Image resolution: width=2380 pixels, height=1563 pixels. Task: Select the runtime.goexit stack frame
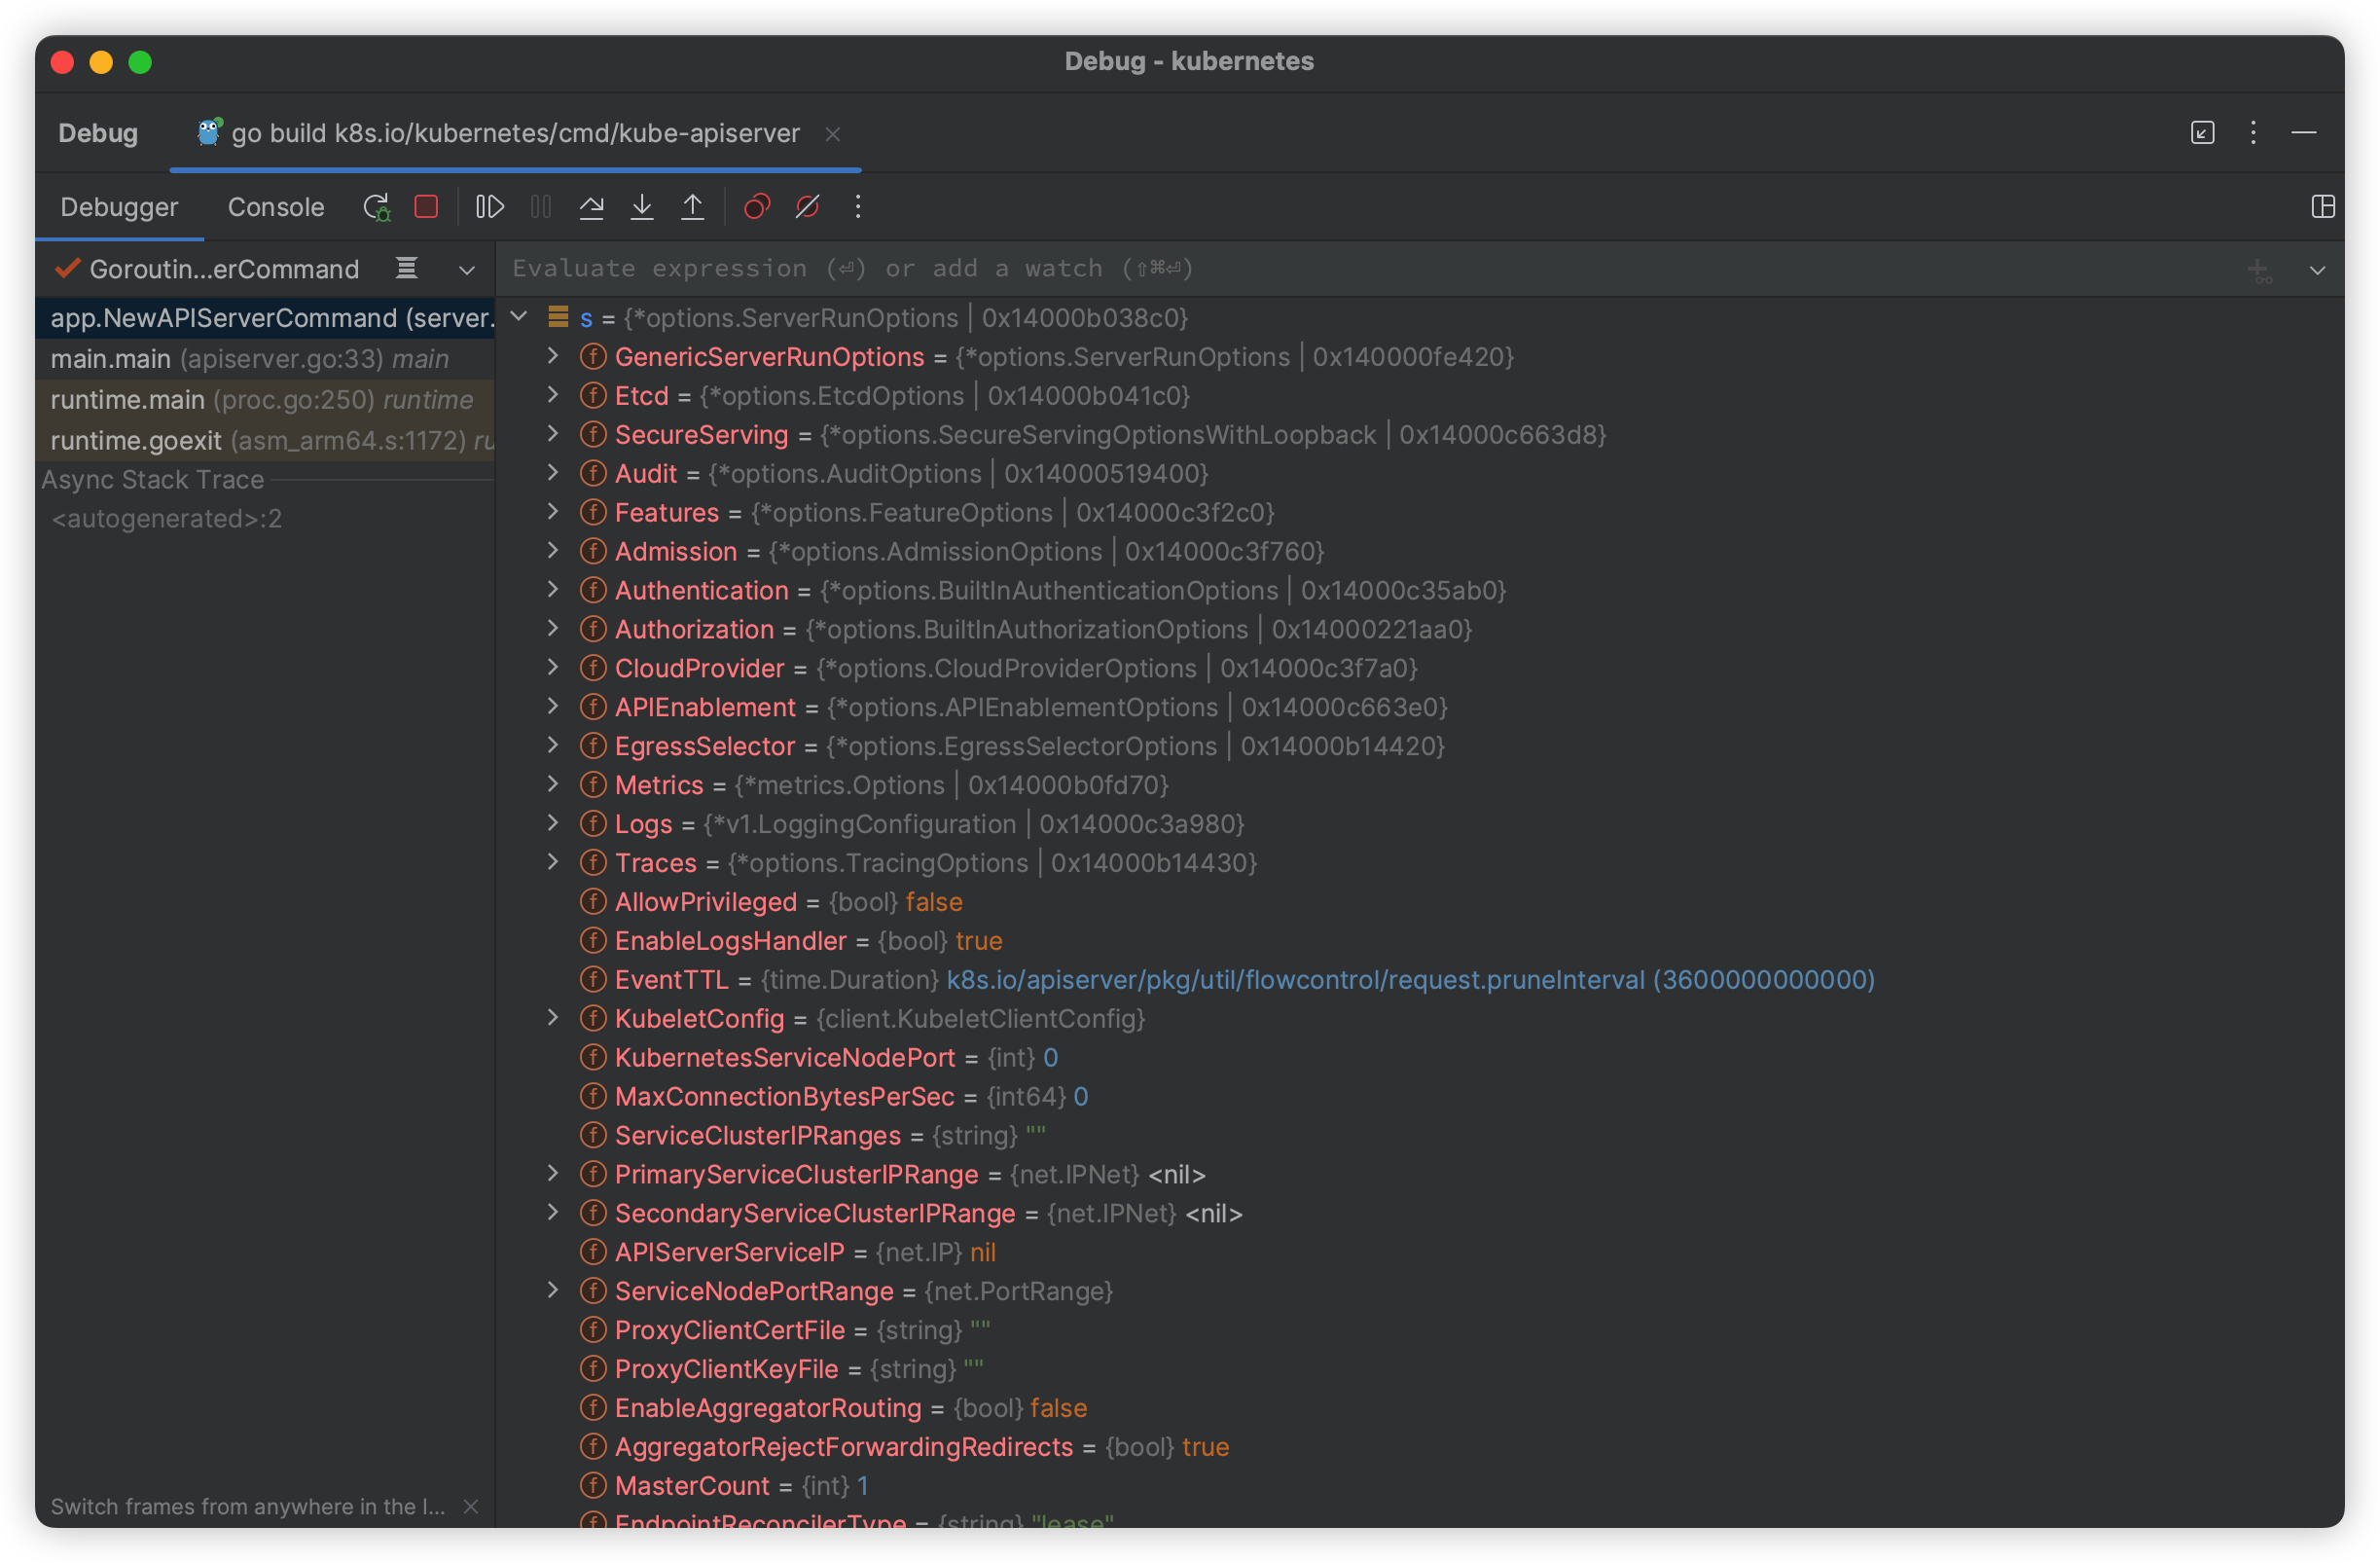pos(265,441)
